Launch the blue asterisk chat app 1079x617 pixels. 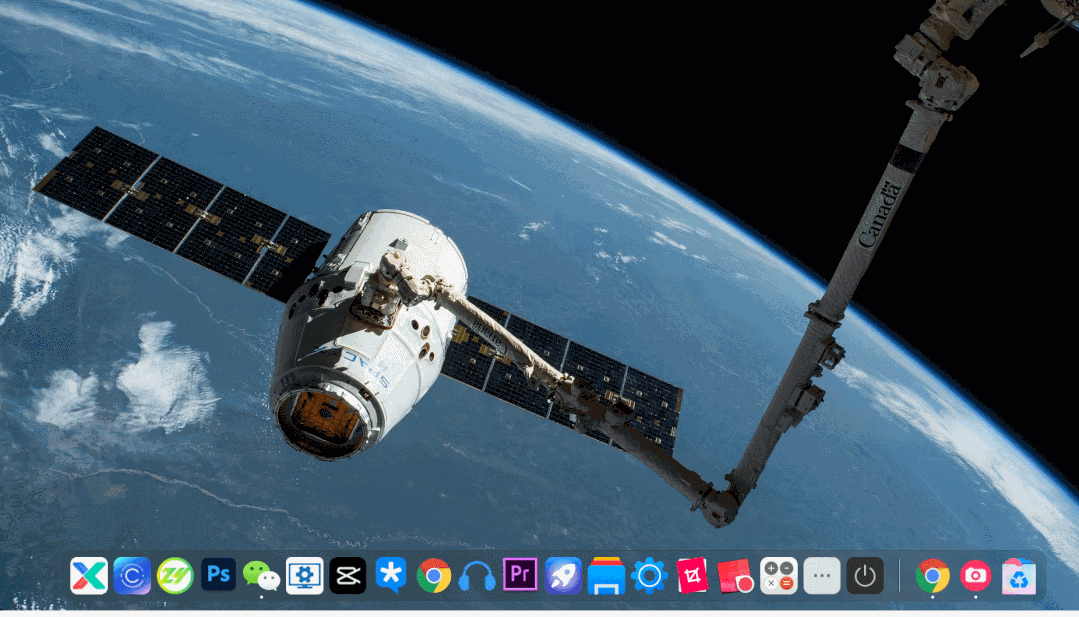coord(391,576)
